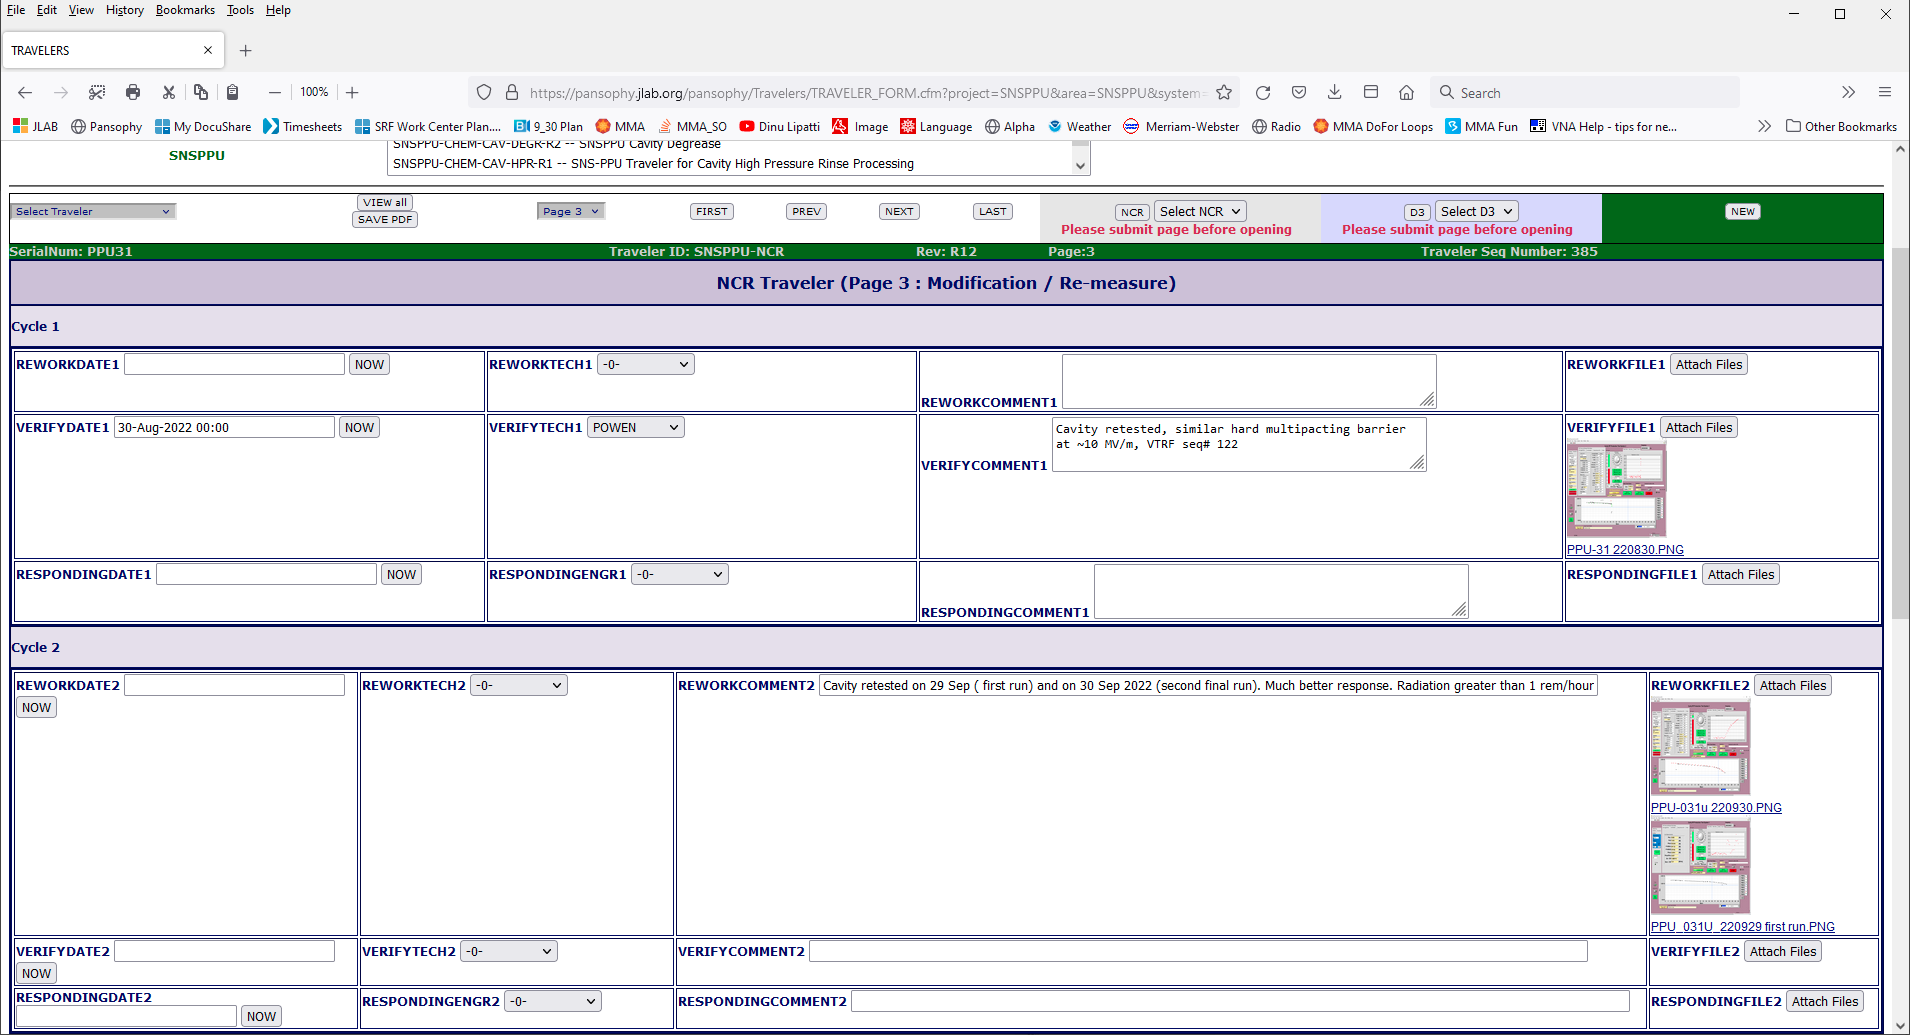Screen dimensions: 1910x1035
Task: Click the browser Back arrow
Action: click(x=25, y=92)
